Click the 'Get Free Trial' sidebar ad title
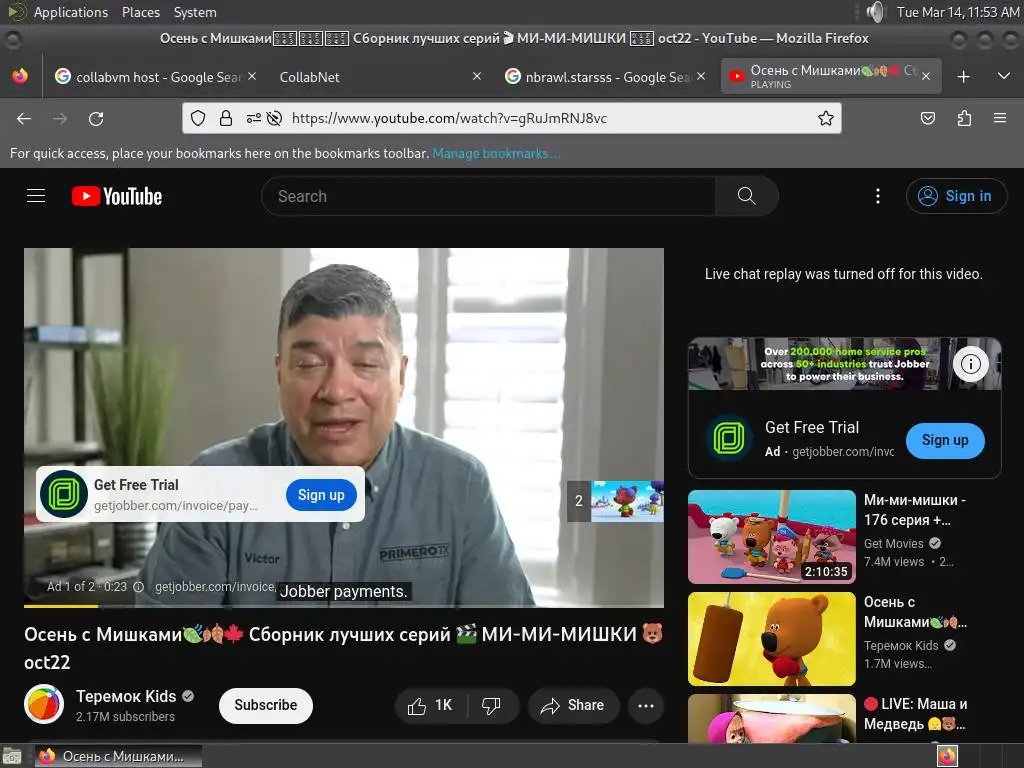The image size is (1024, 768). coord(812,427)
